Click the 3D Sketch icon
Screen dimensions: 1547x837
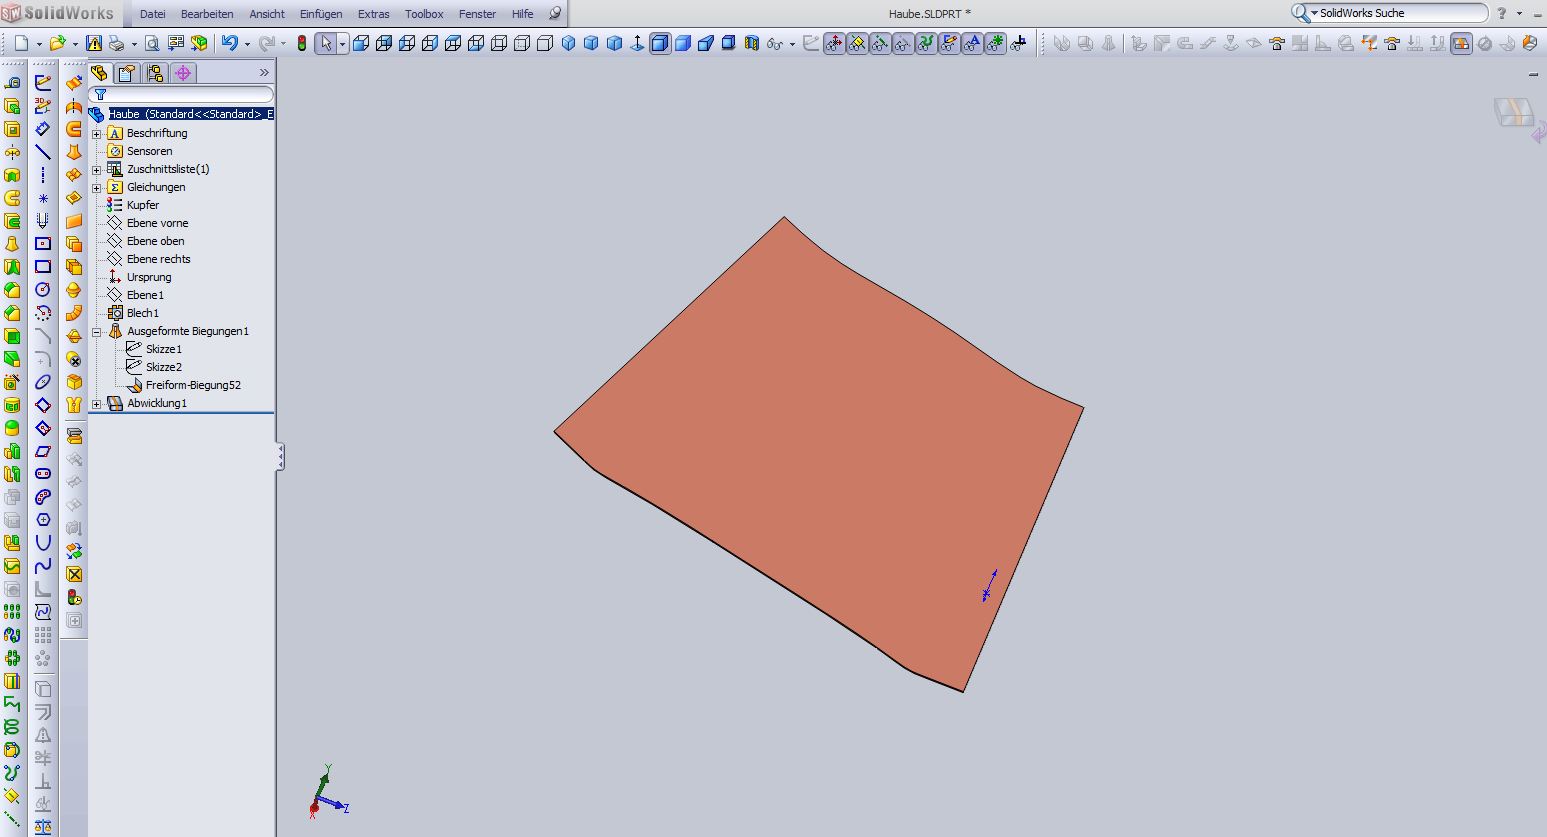(43, 106)
